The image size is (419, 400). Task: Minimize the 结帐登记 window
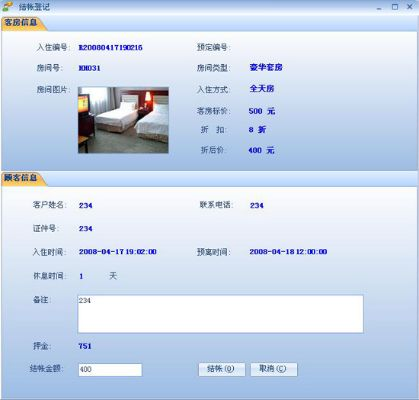379,7
